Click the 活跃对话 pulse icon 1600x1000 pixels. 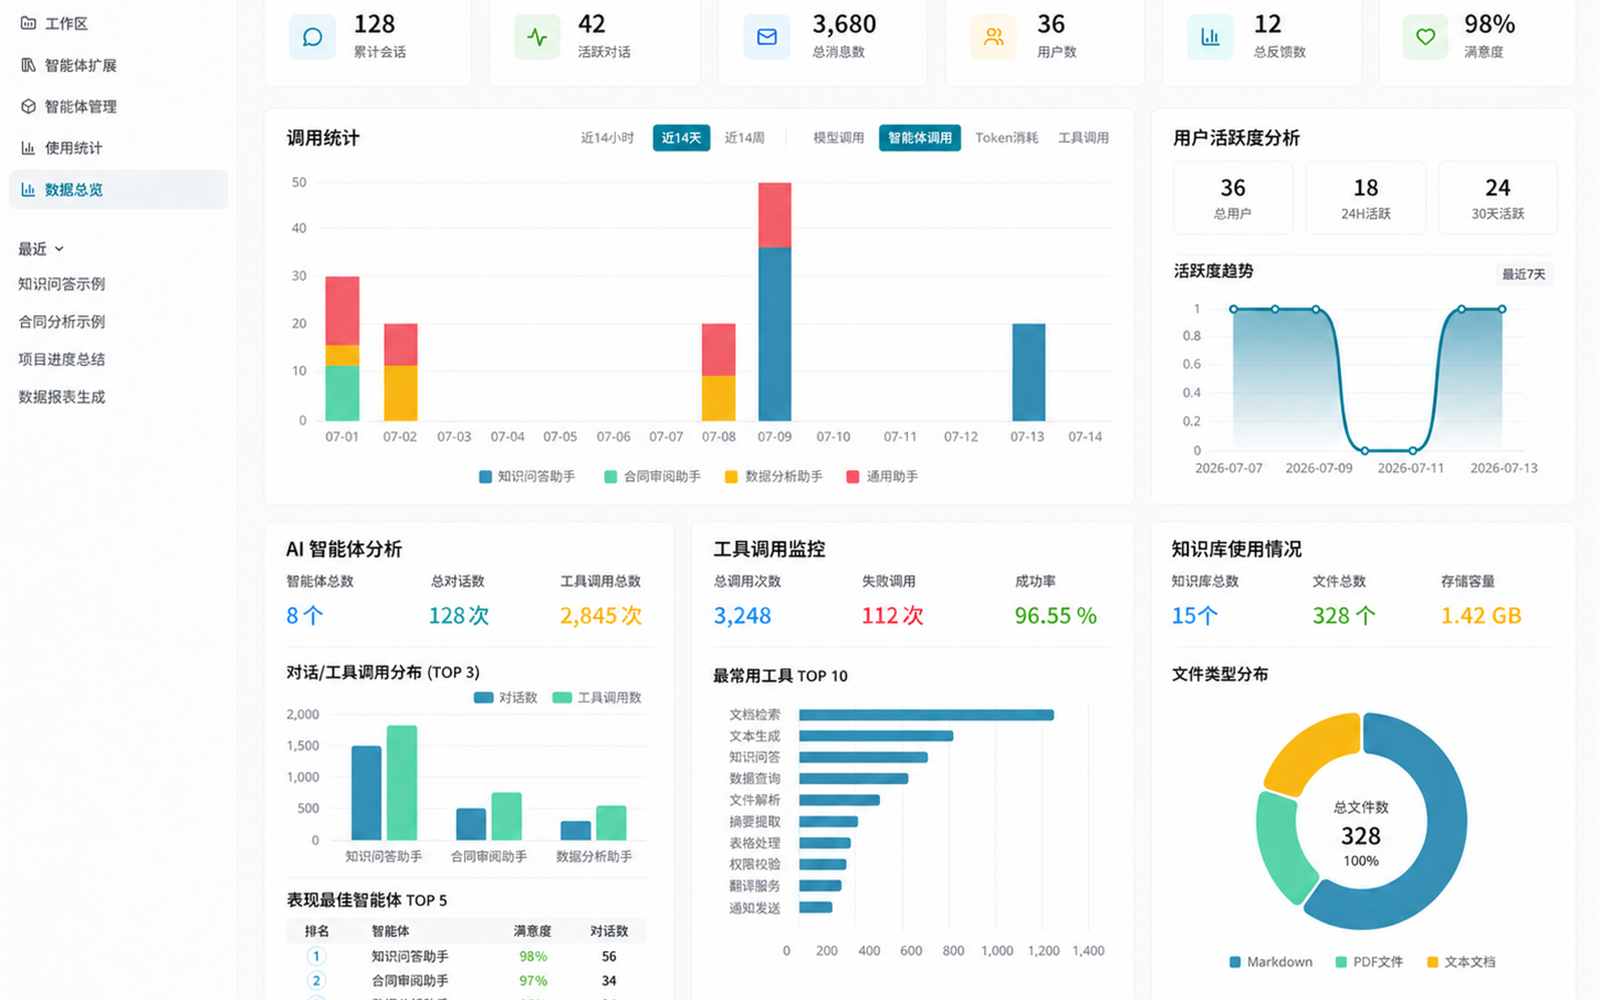coord(537,37)
